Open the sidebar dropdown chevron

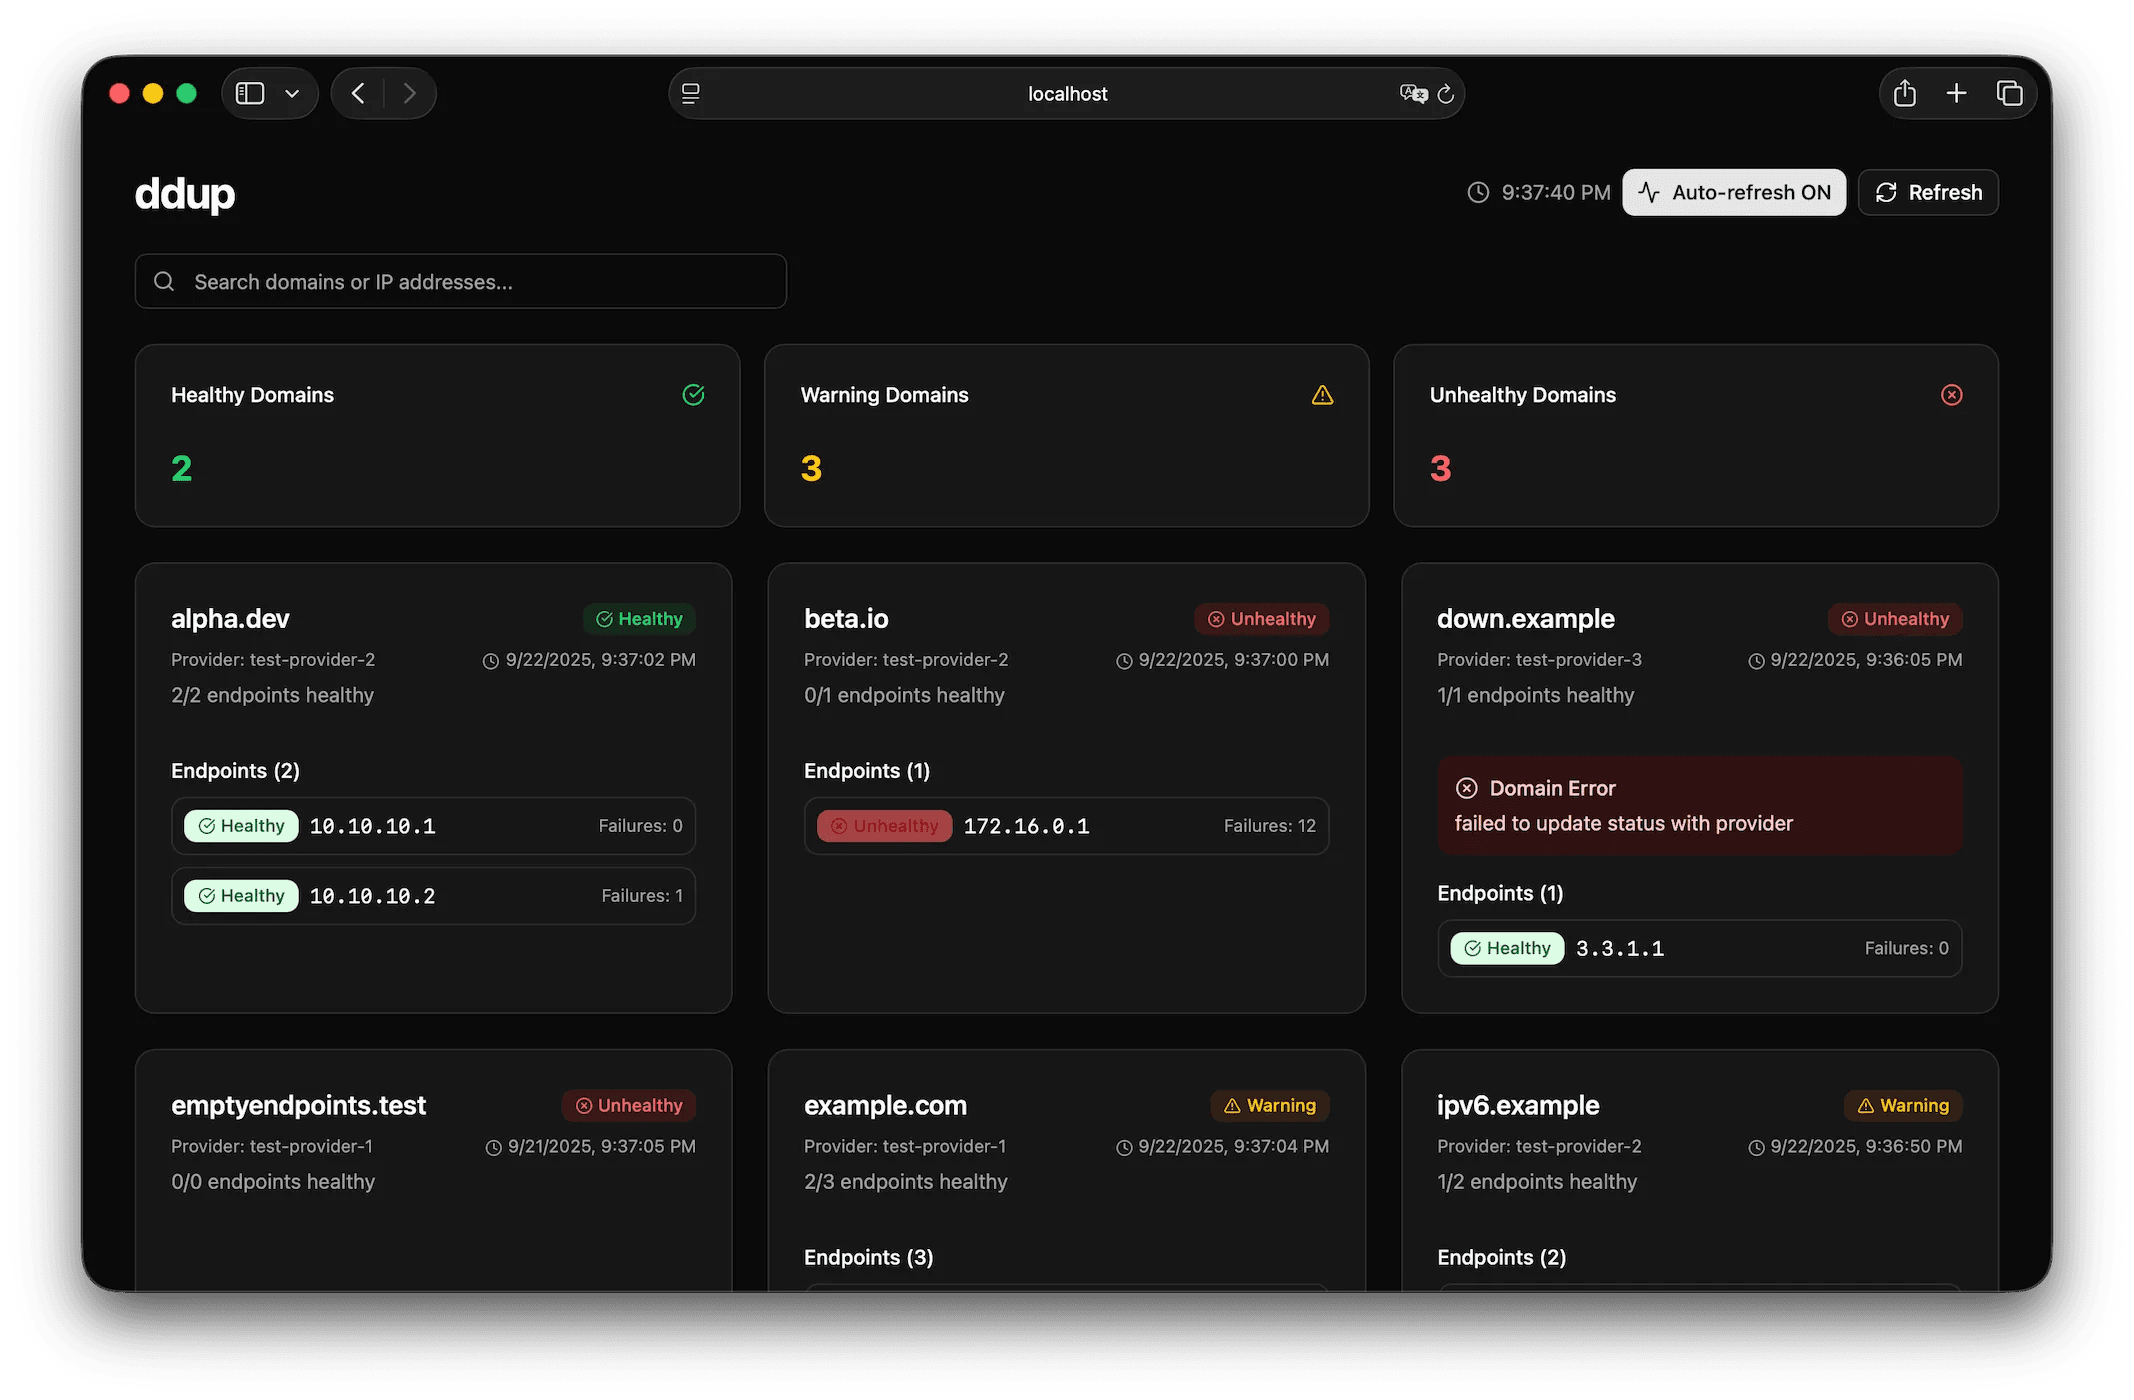pyautogui.click(x=292, y=94)
